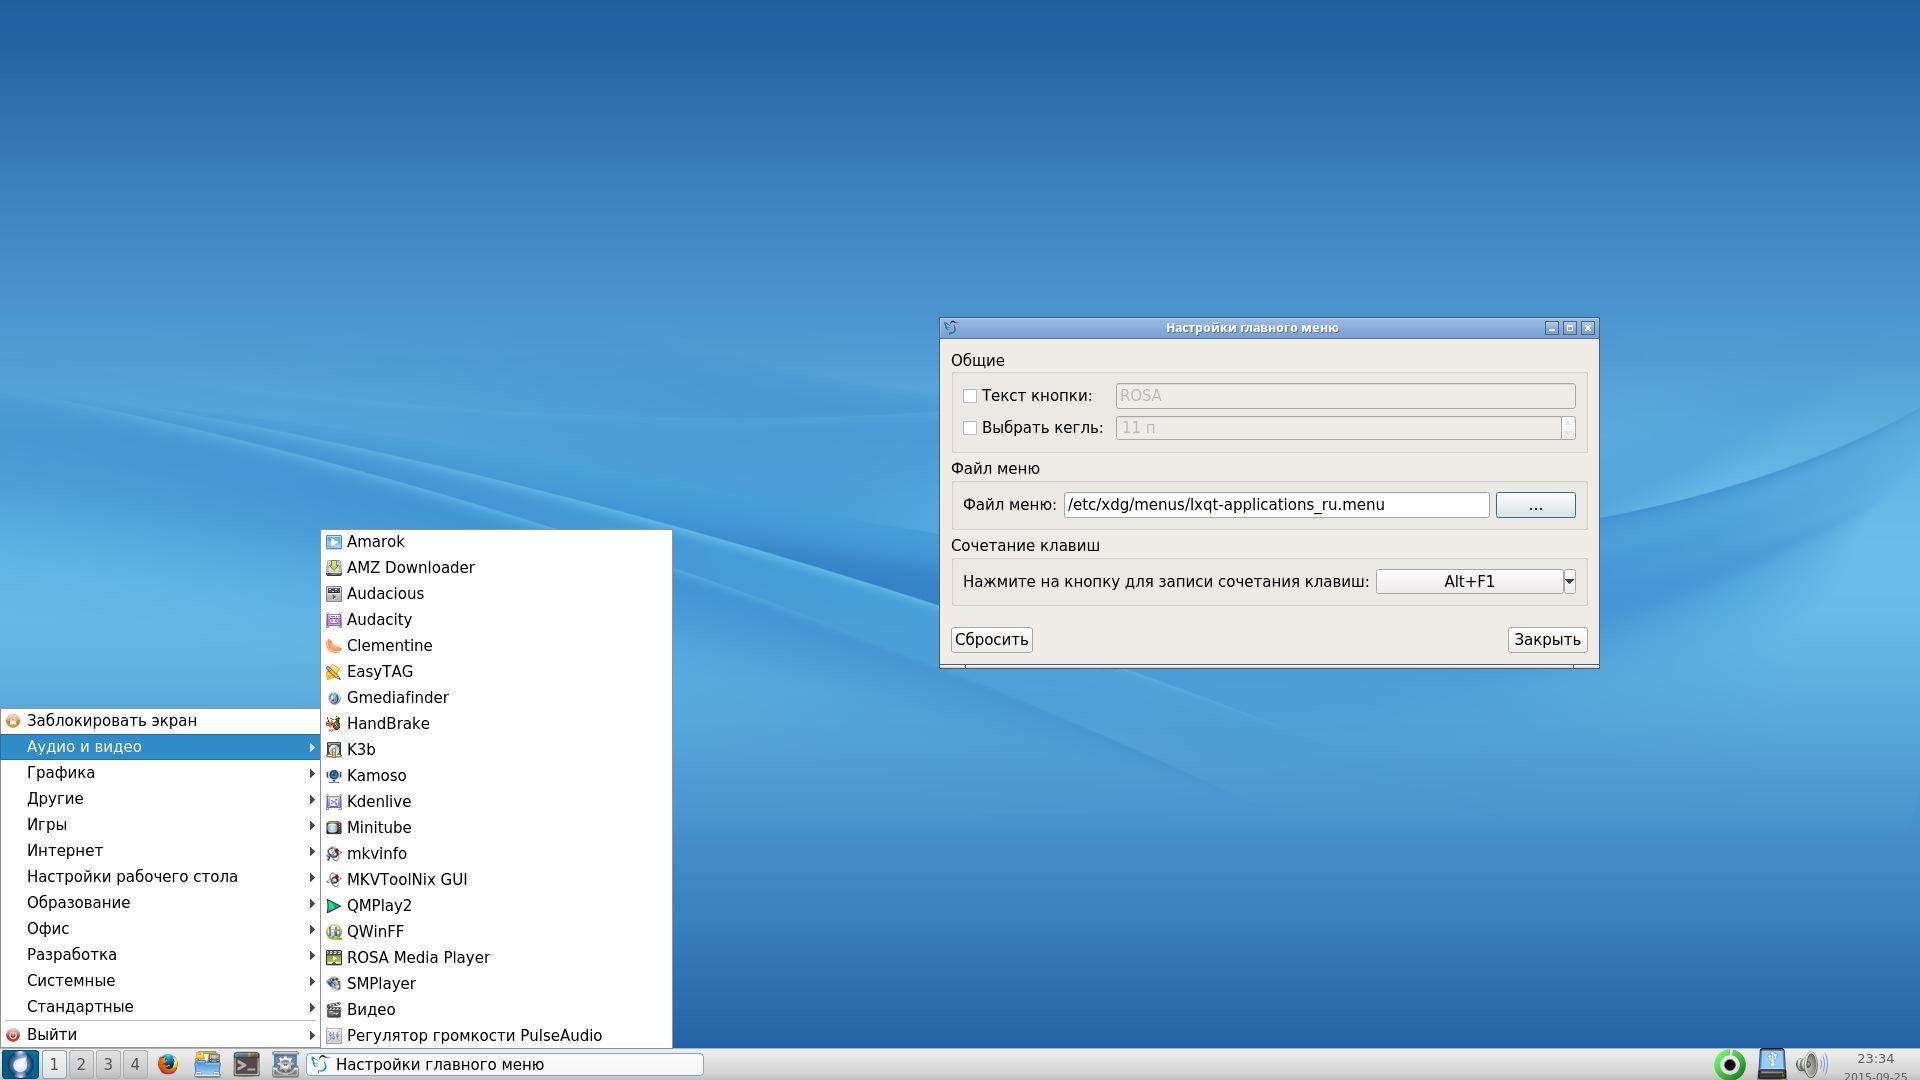
Task: Open Firefox from the taskbar
Action: 167,1064
